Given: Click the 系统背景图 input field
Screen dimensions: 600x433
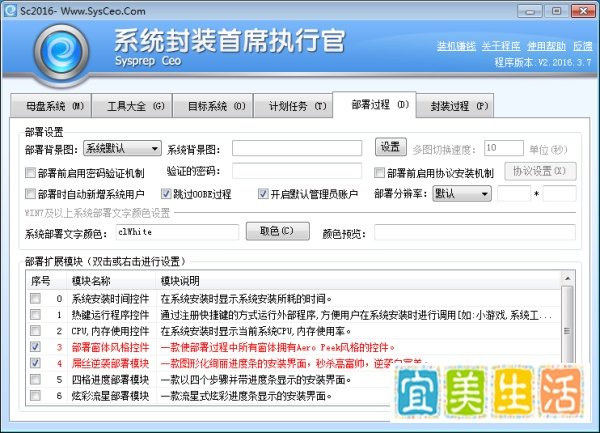Looking at the screenshot, I should pos(297,148).
